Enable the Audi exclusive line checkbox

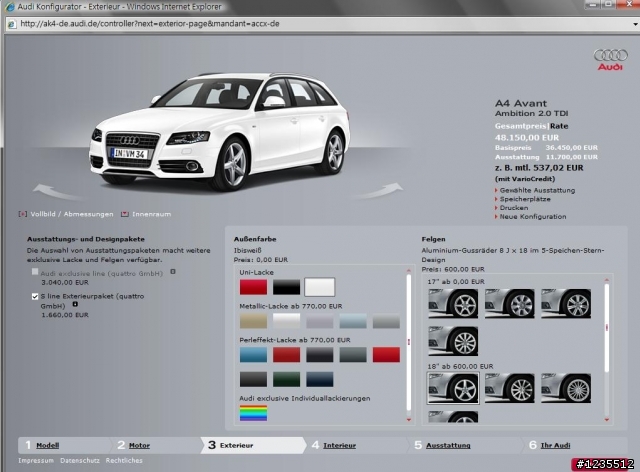pyautogui.click(x=35, y=272)
